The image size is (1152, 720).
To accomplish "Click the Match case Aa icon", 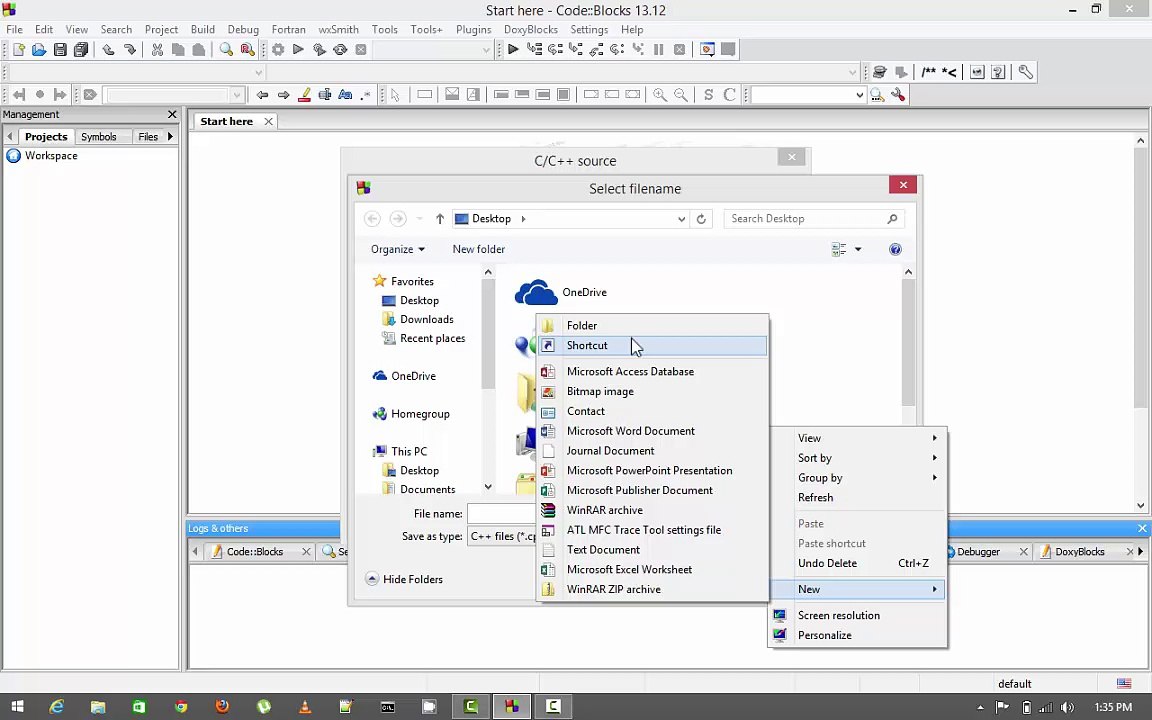I will click(345, 95).
